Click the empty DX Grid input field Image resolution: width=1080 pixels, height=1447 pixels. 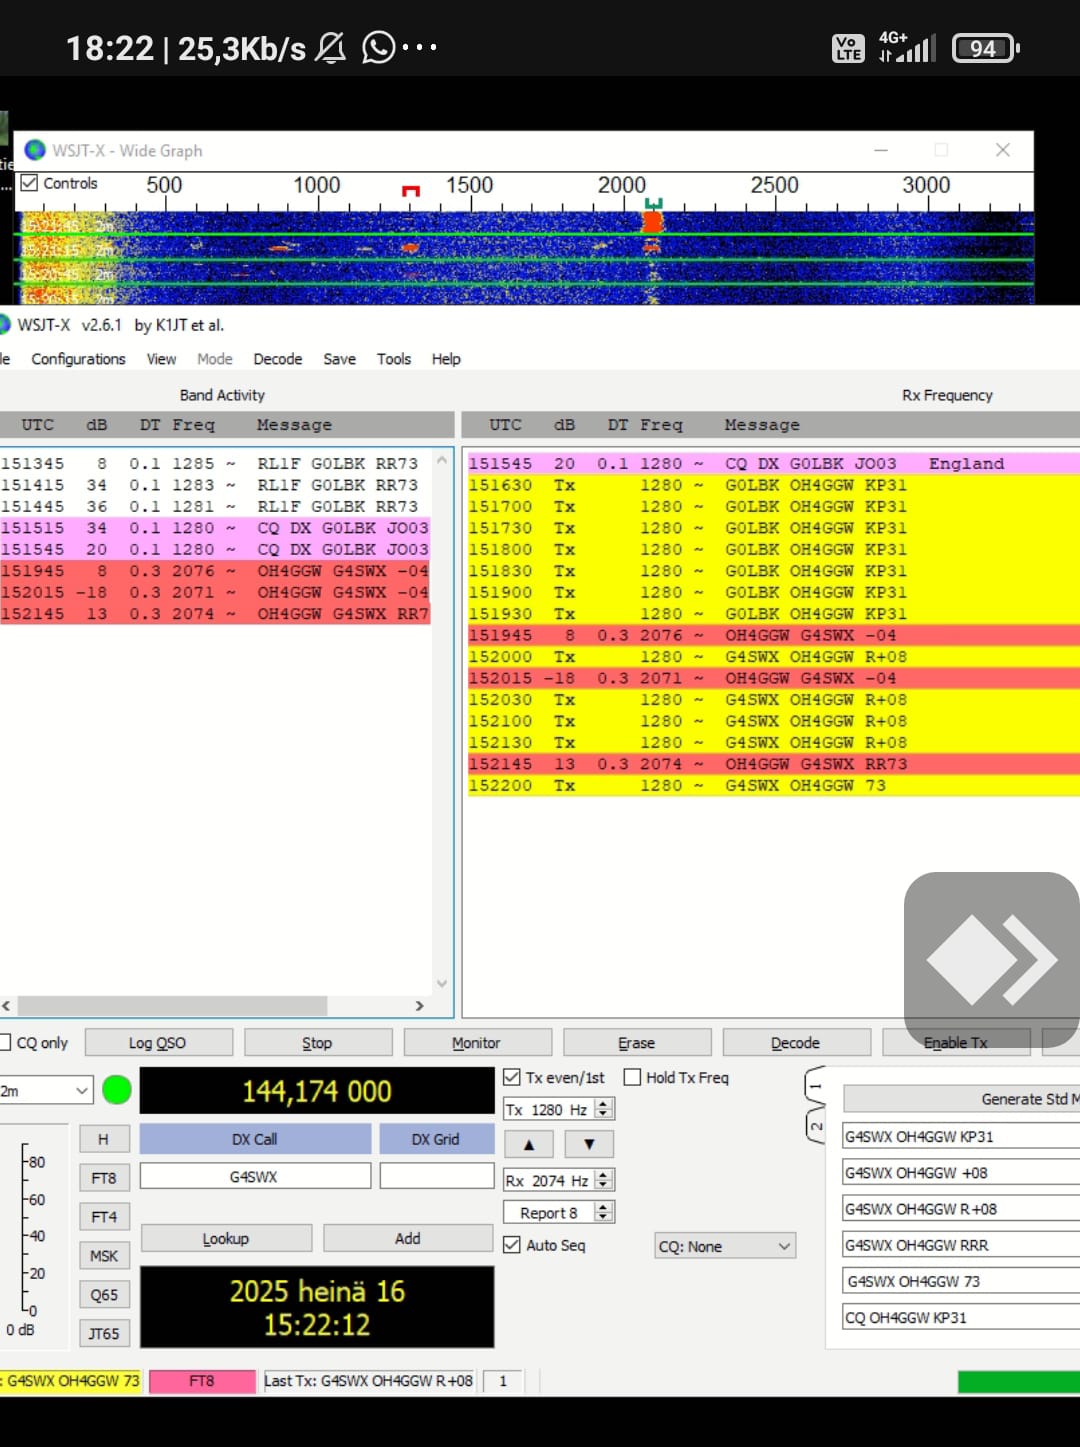click(x=436, y=1176)
